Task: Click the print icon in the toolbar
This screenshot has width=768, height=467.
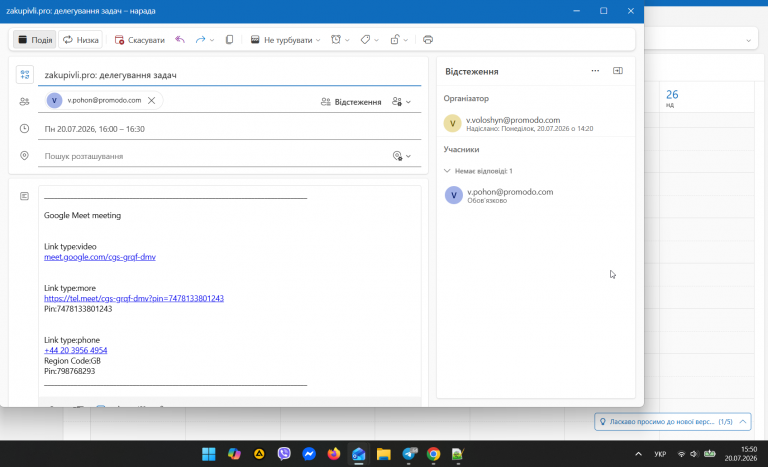Action: click(x=428, y=40)
